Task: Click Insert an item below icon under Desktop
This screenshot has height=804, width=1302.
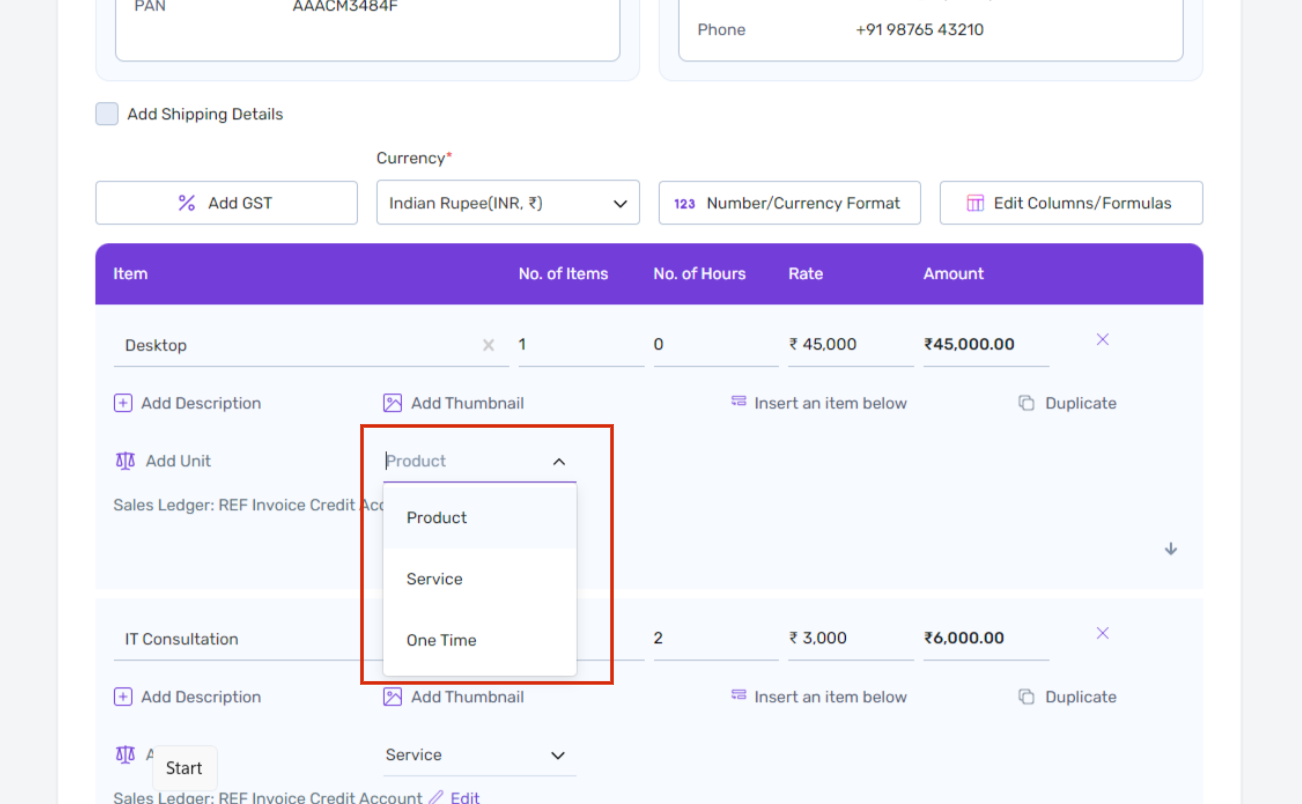Action: (x=739, y=401)
